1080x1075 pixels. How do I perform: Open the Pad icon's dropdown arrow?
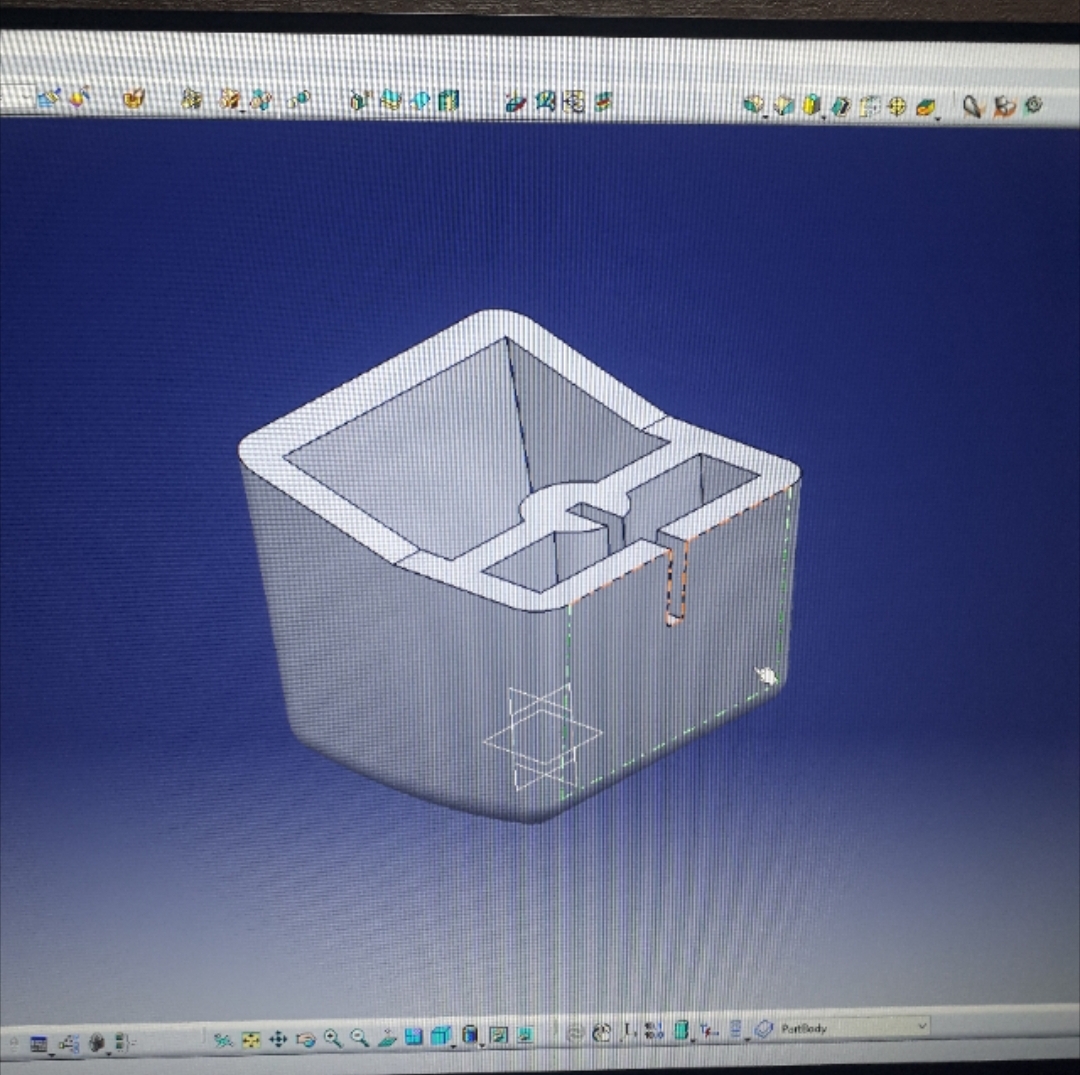[766, 118]
